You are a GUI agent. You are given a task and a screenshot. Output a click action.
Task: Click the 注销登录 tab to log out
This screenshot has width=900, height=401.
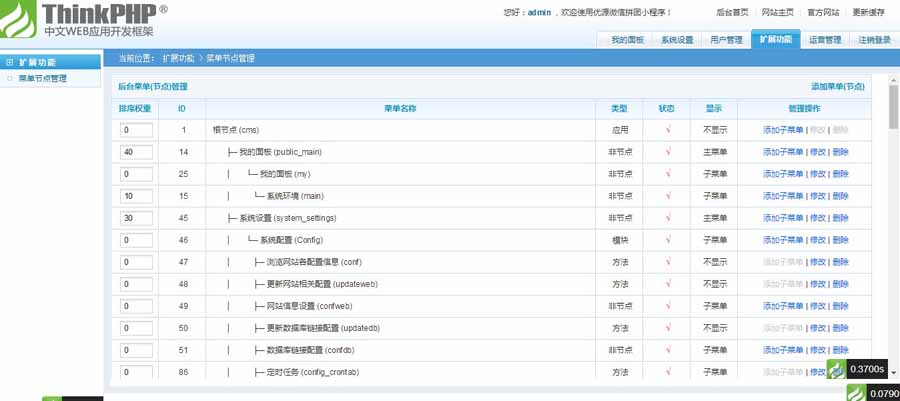(x=874, y=40)
